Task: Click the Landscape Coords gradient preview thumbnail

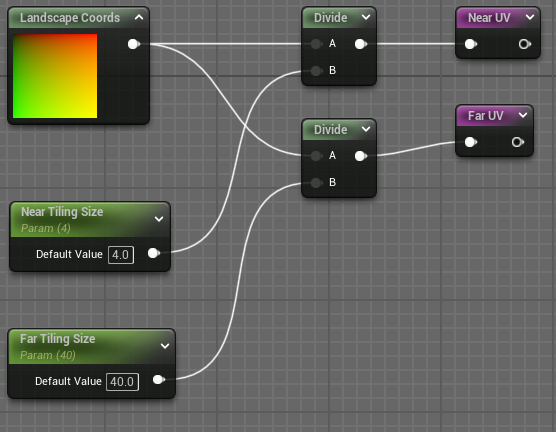Action: [x=55, y=76]
